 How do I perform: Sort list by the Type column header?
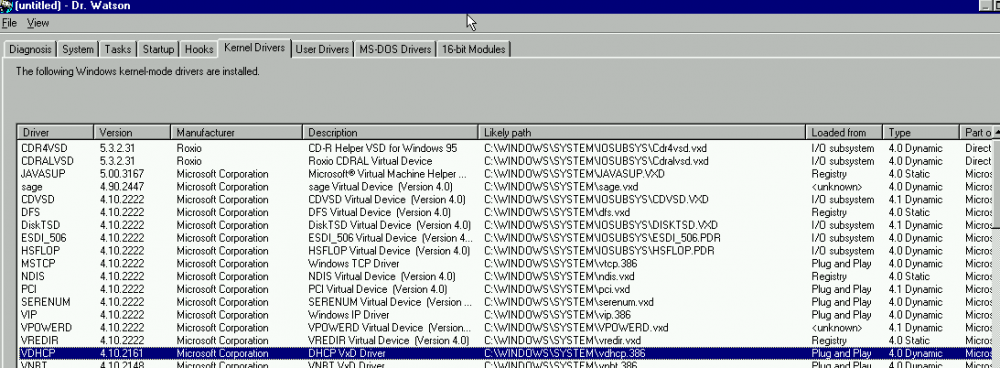pyautogui.click(x=921, y=133)
